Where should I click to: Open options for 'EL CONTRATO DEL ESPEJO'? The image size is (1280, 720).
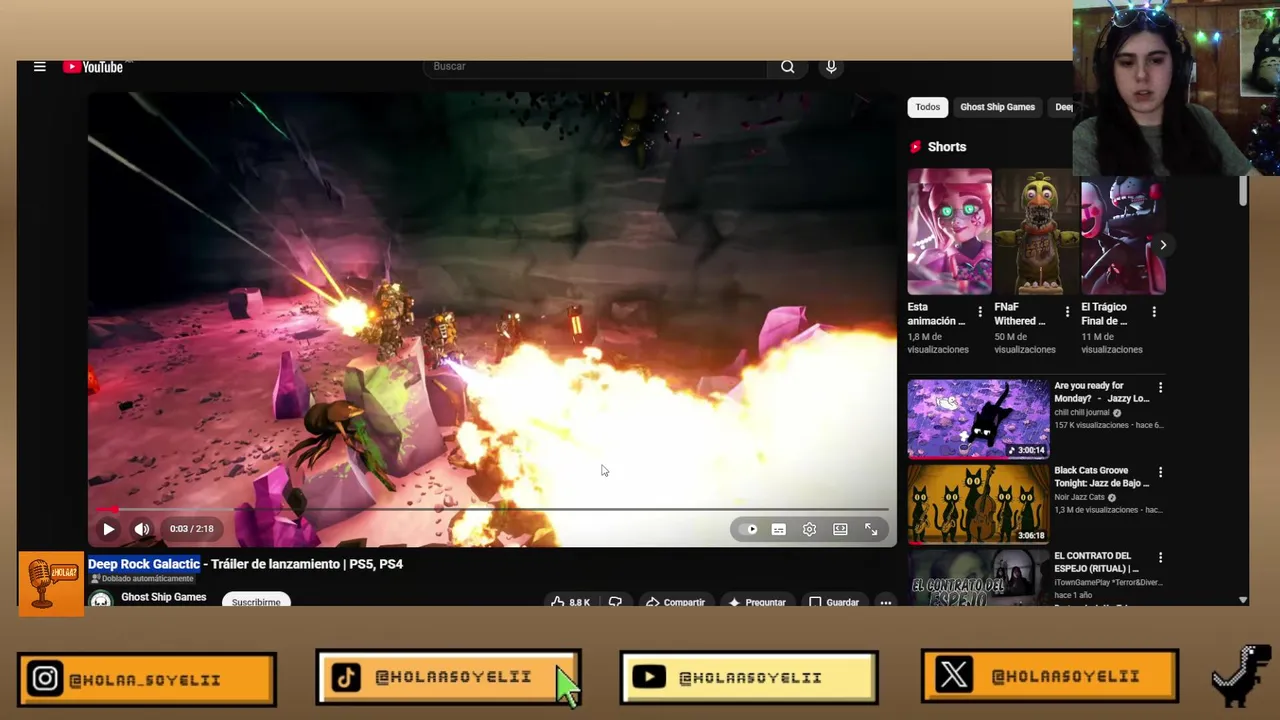(x=1160, y=557)
